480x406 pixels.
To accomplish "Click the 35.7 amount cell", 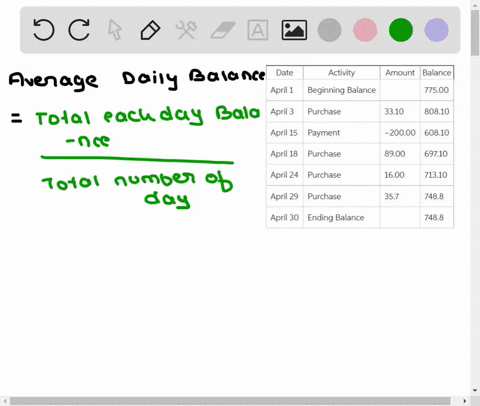I will click(x=400, y=196).
